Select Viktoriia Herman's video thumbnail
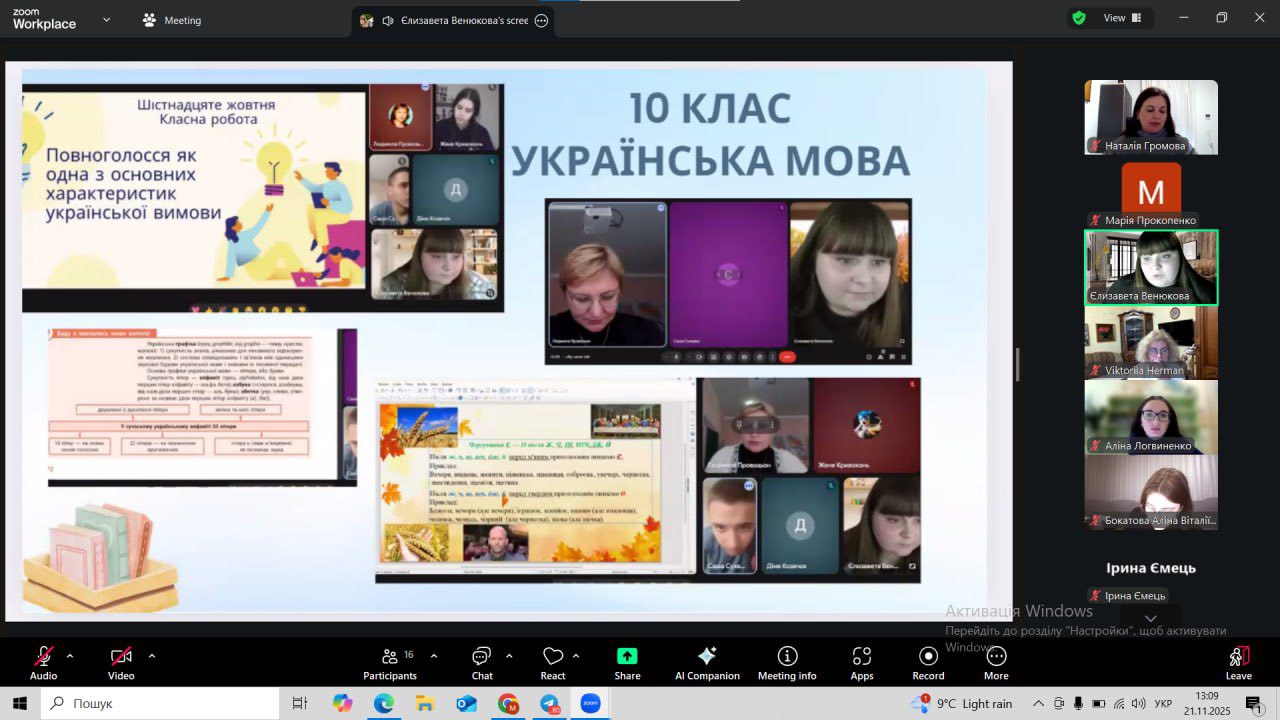Screen dimensions: 1280x720 tap(1151, 342)
